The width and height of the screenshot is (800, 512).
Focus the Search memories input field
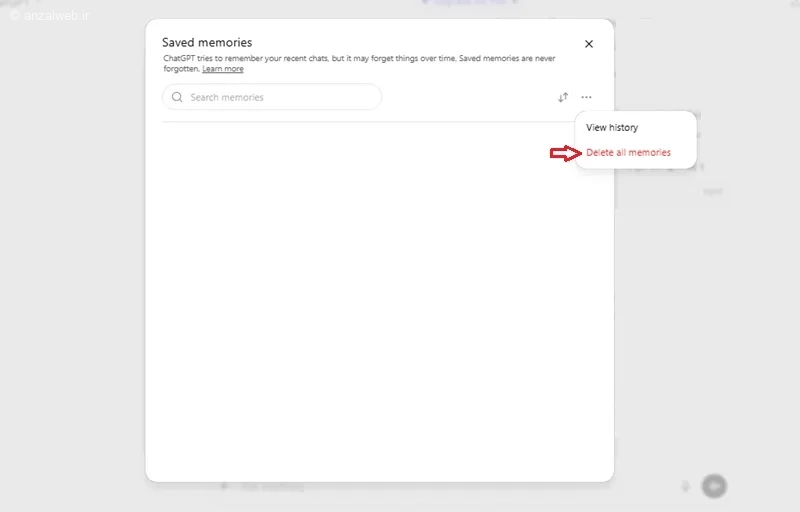pyautogui.click(x=271, y=97)
